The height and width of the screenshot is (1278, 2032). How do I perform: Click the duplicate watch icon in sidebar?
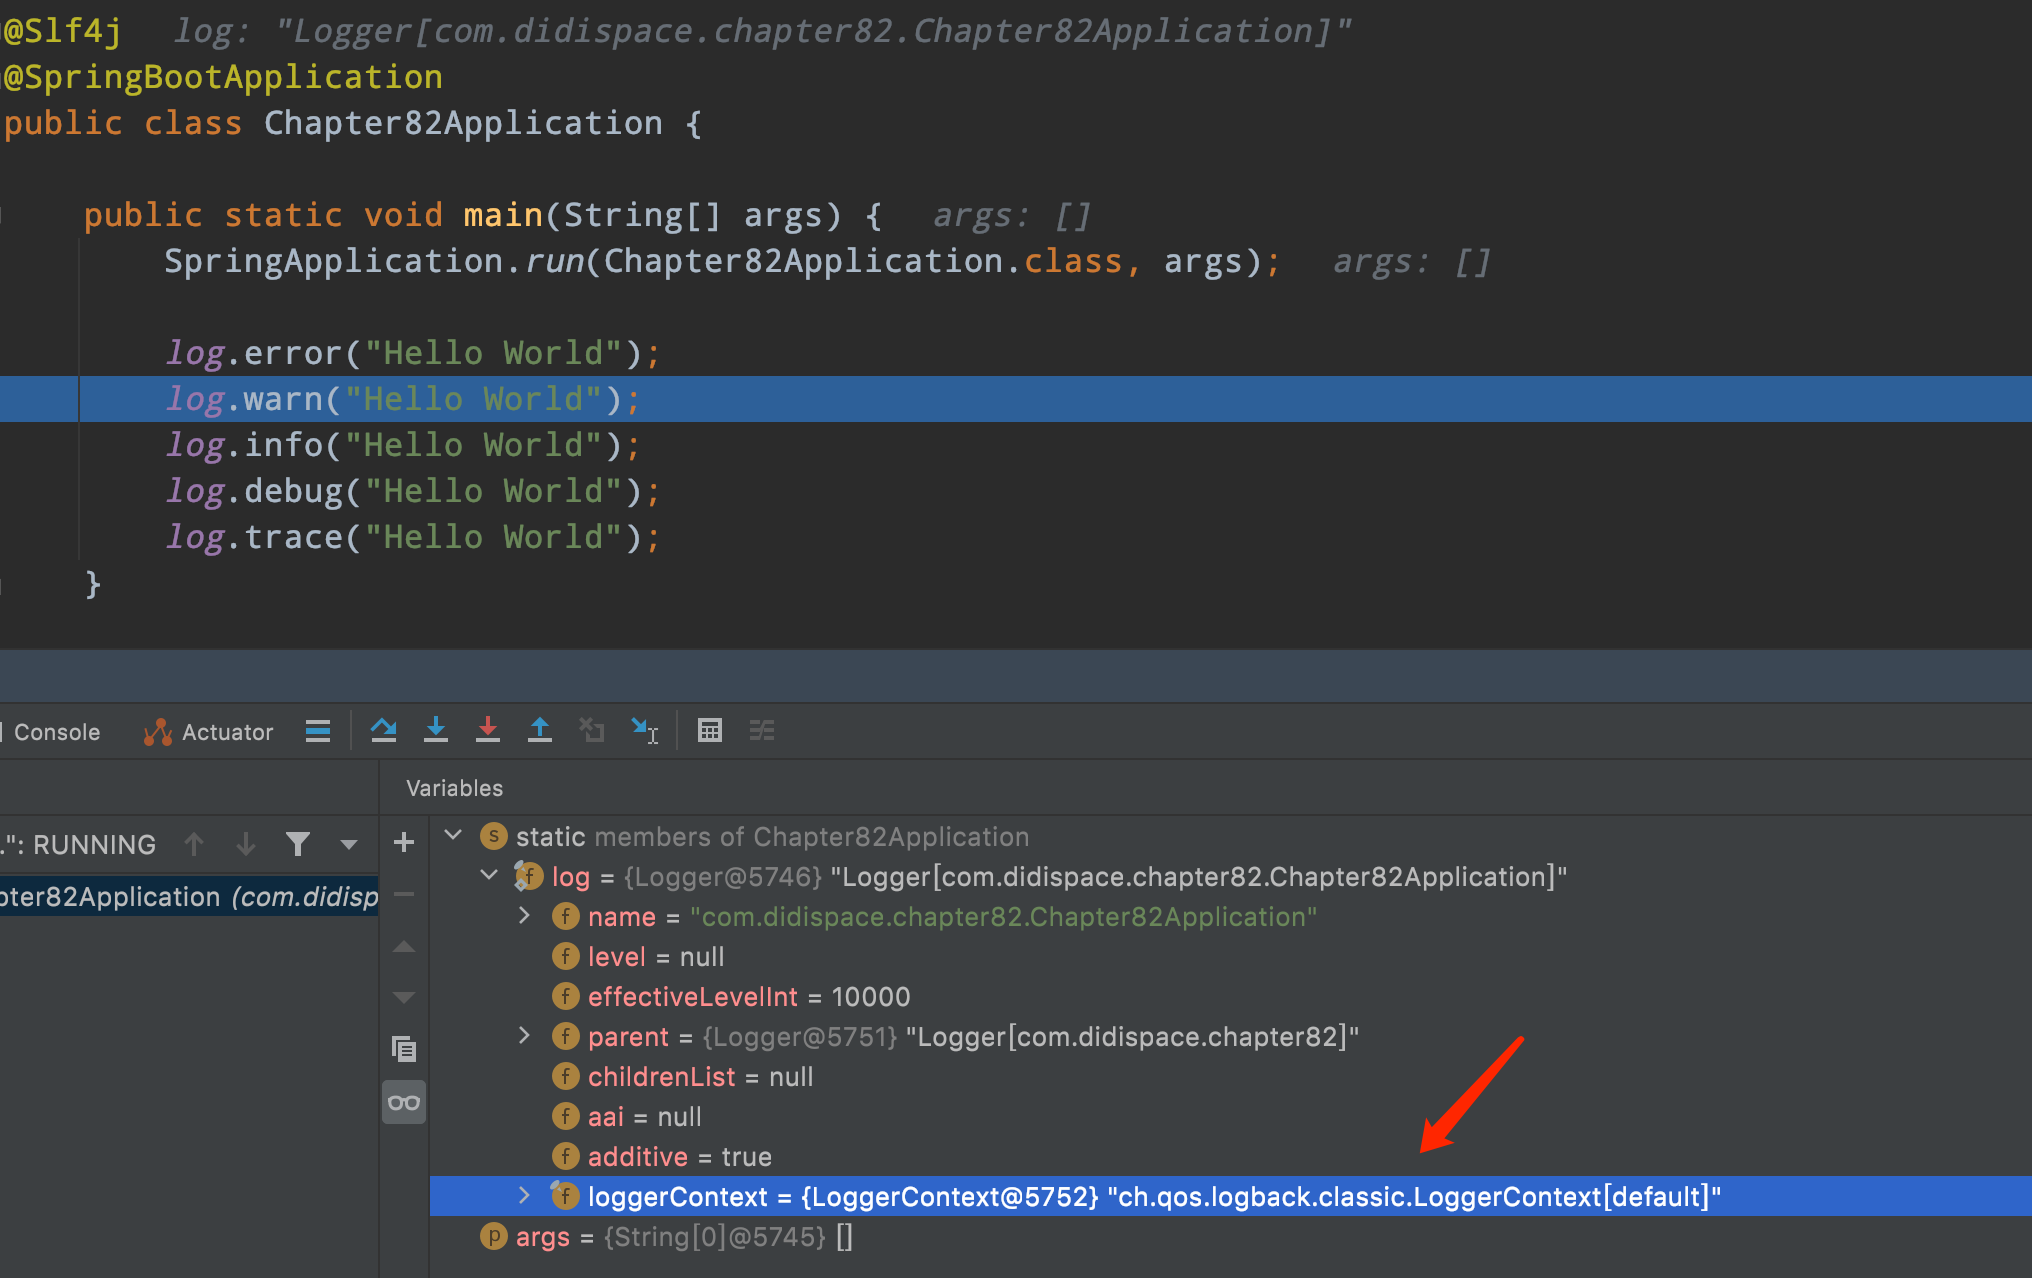(x=403, y=1049)
